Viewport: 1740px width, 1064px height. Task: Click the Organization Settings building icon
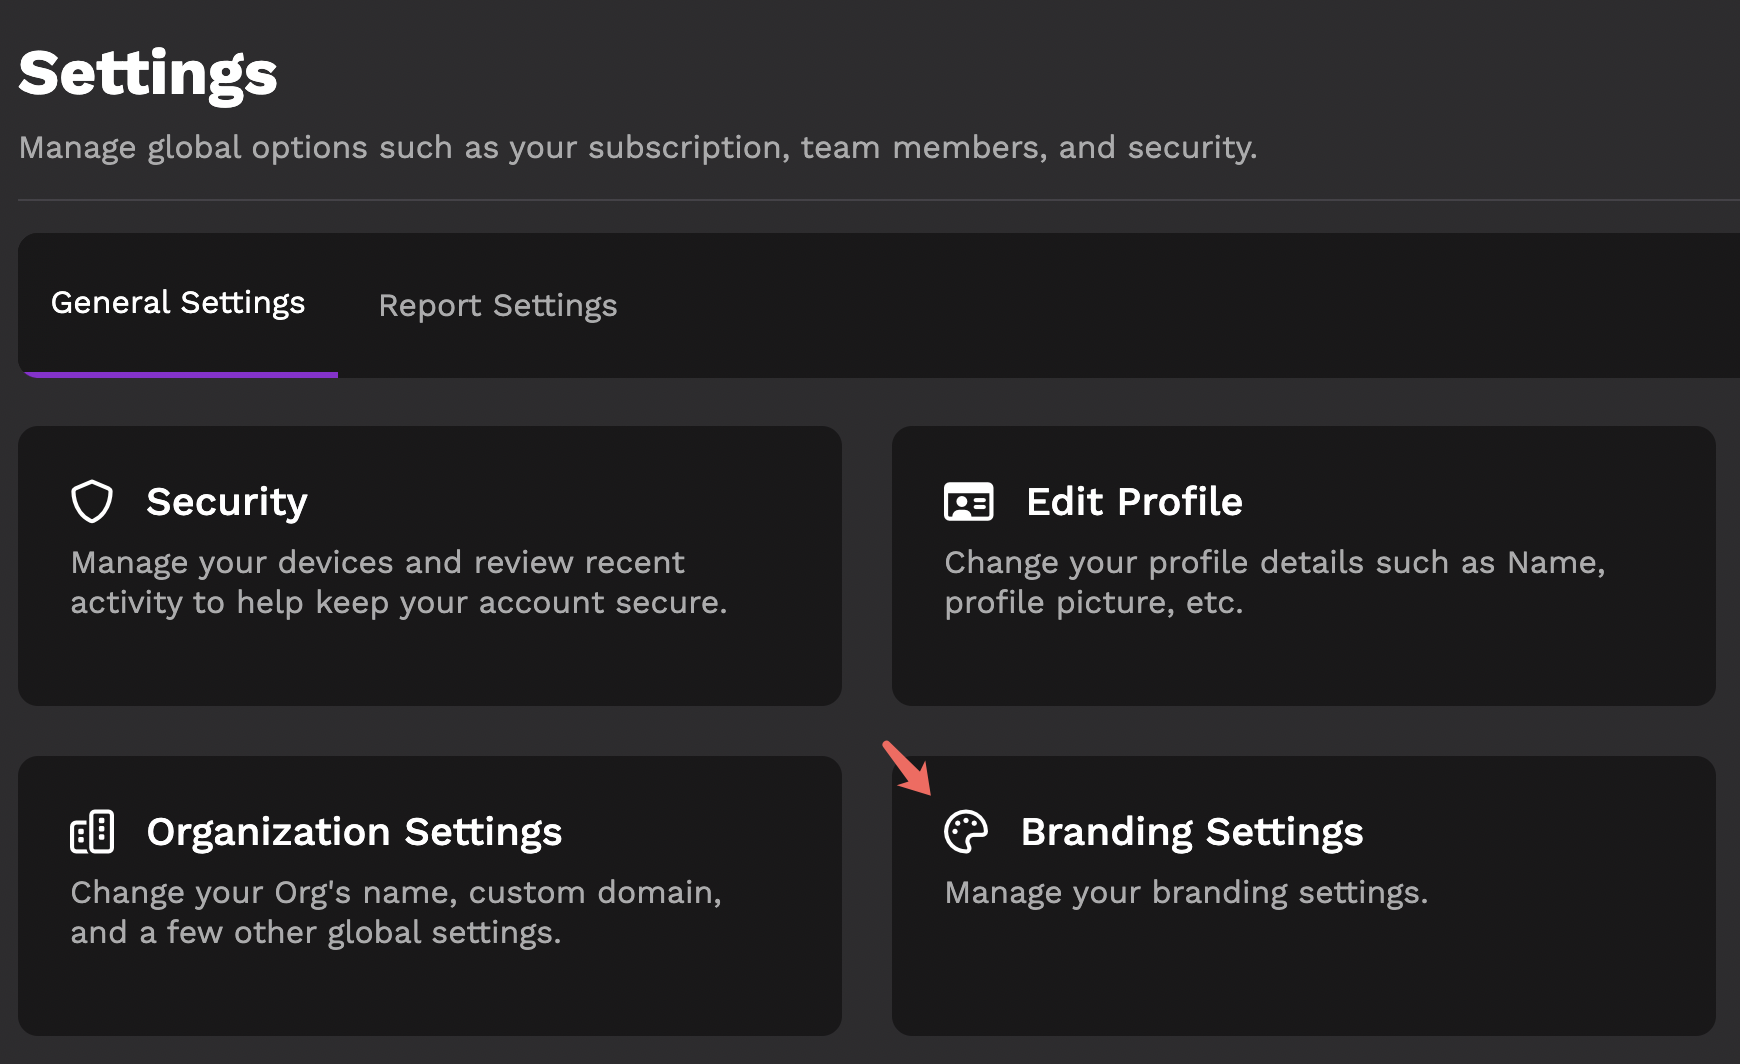click(92, 831)
